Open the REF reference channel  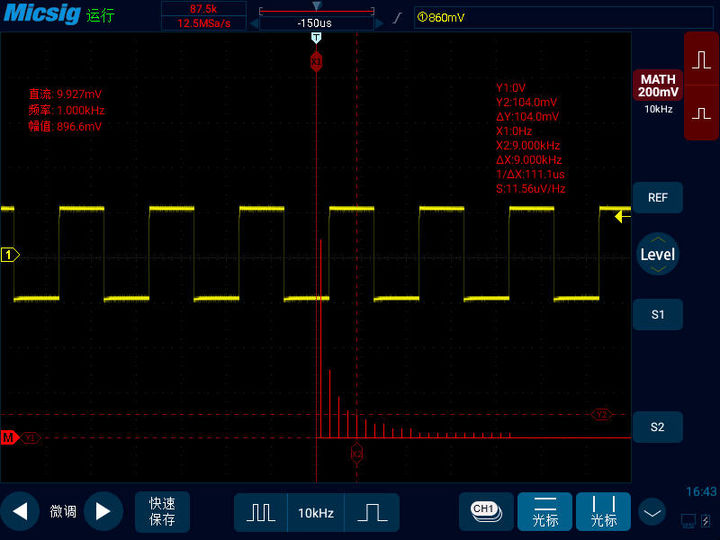658,198
